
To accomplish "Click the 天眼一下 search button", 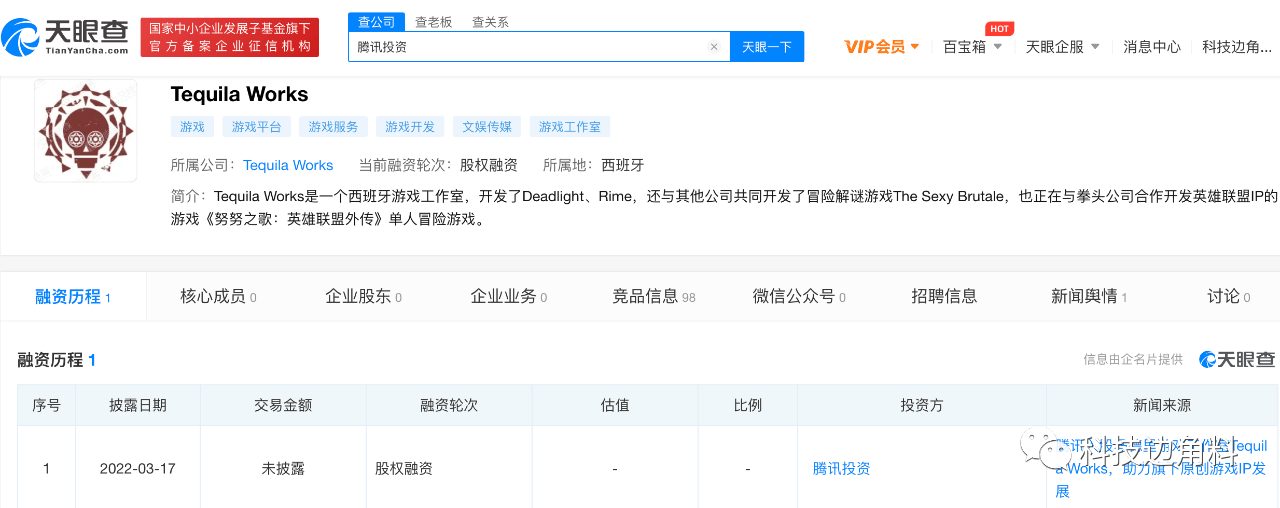I will tap(767, 47).
